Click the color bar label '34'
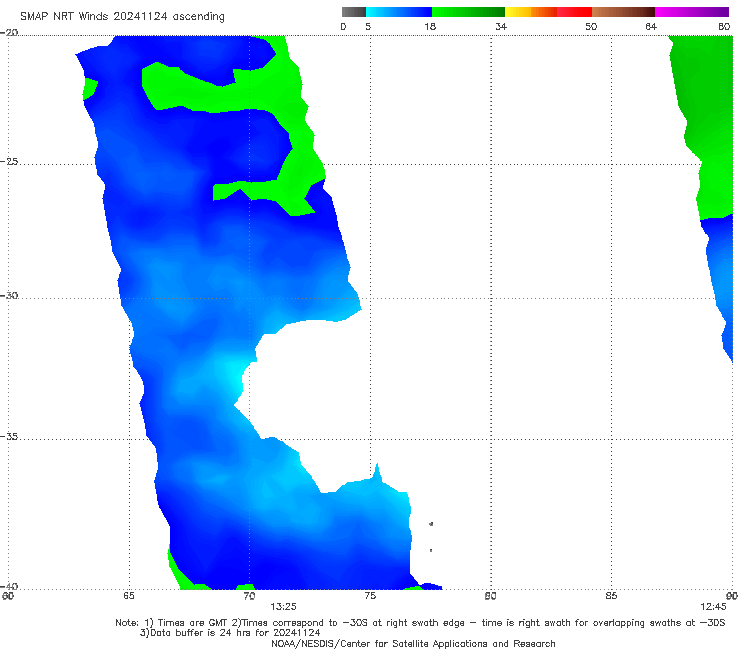This screenshot has height=650, width=740. pos(501,26)
